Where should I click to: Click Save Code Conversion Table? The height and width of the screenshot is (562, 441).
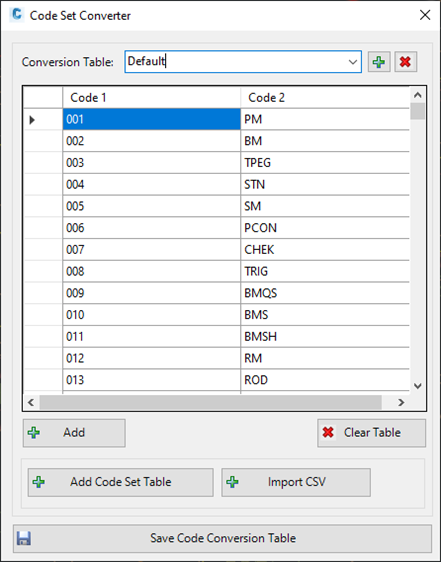coord(222,538)
